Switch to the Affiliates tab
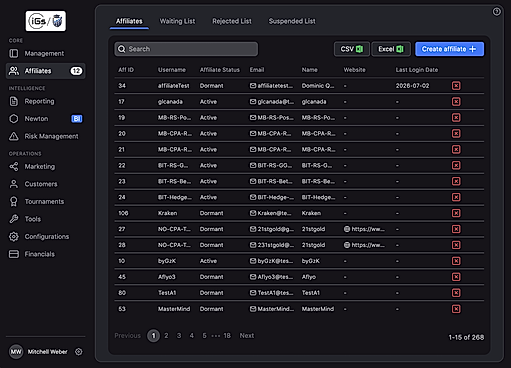The height and width of the screenshot is (368, 511). [x=129, y=21]
